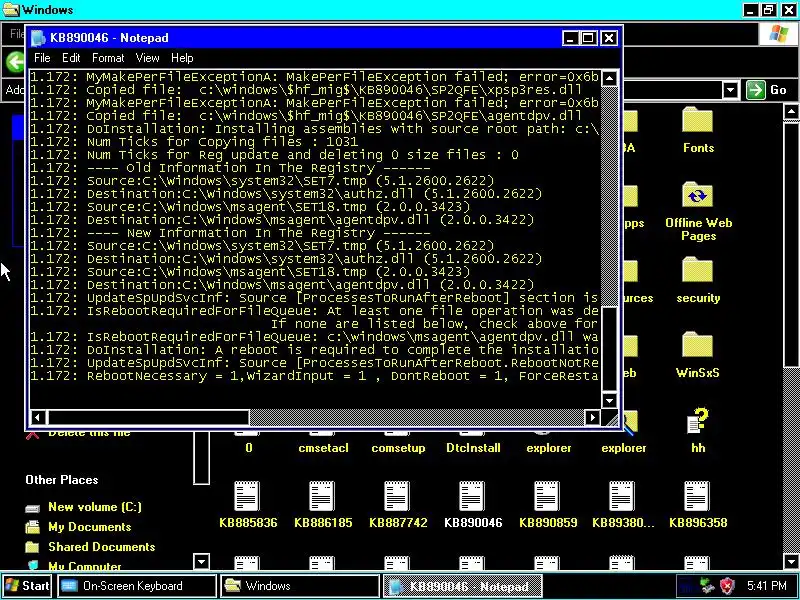This screenshot has width=800, height=600.
Task: Open Notepad's Help menu
Action: 182,58
